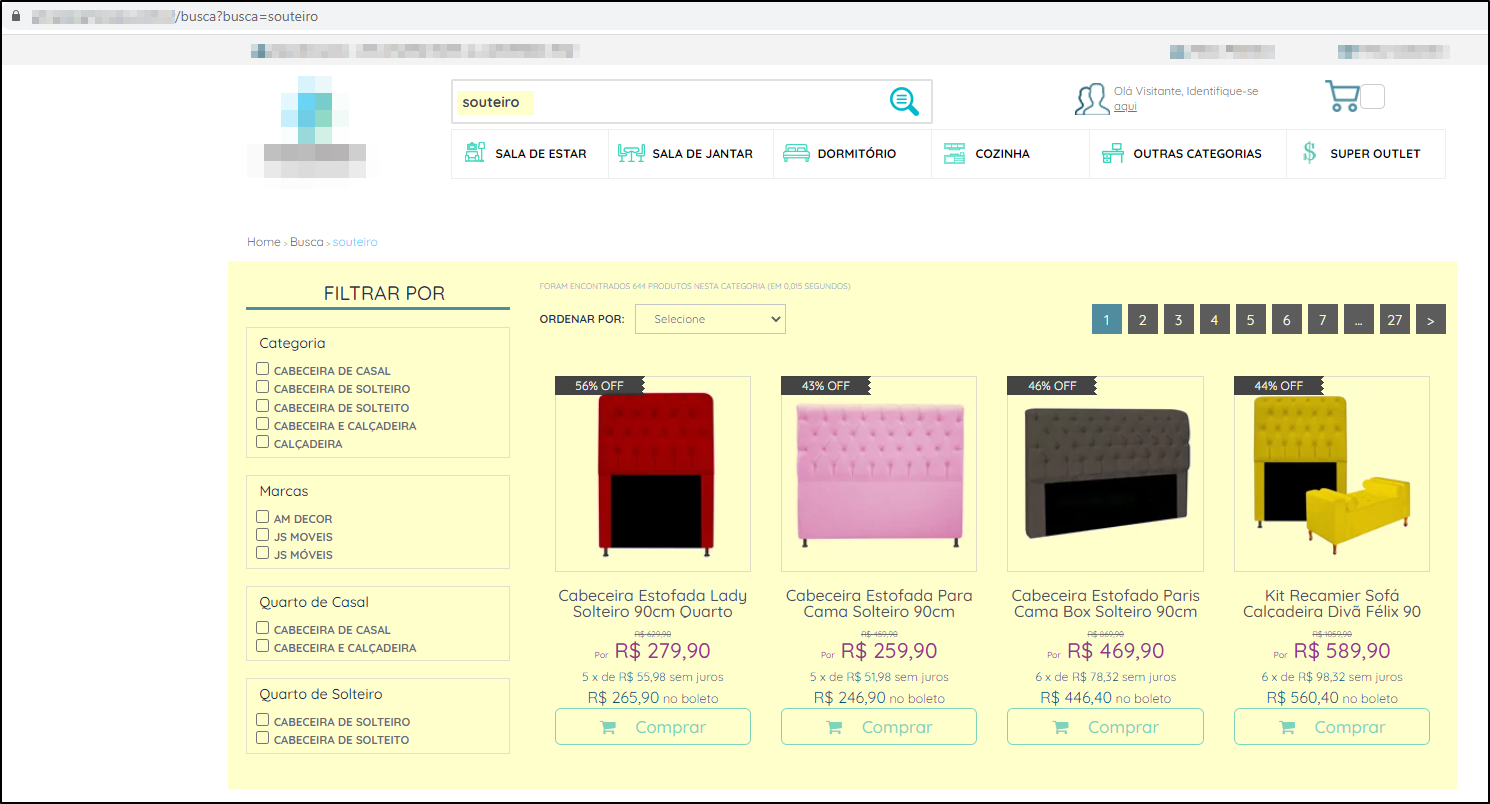Click the Cozinha kitchen icon
The width and height of the screenshot is (1490, 804).
pyautogui.click(x=955, y=153)
